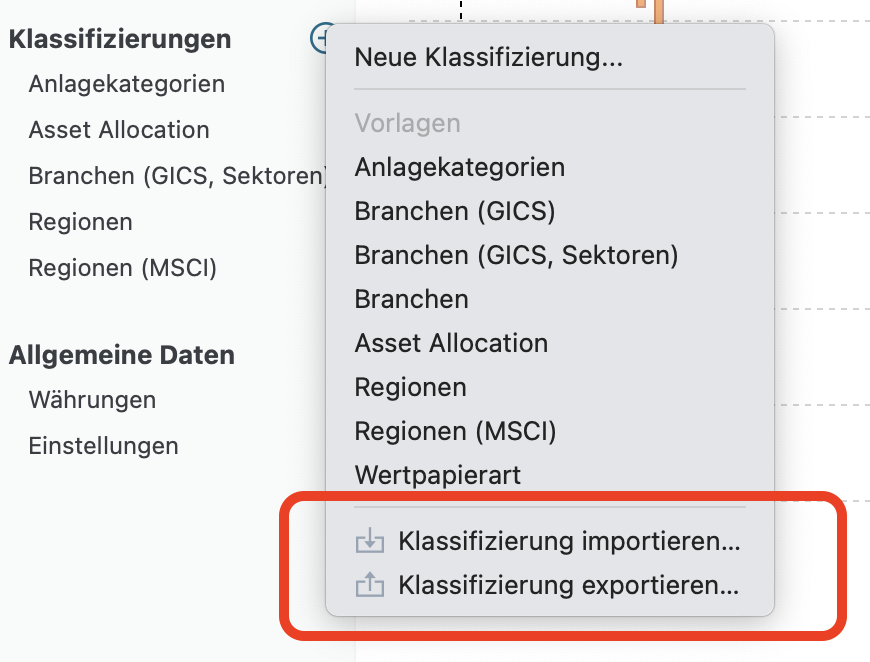Go to Regionen in the sidebar
The height and width of the screenshot is (662, 870).
tap(80, 222)
